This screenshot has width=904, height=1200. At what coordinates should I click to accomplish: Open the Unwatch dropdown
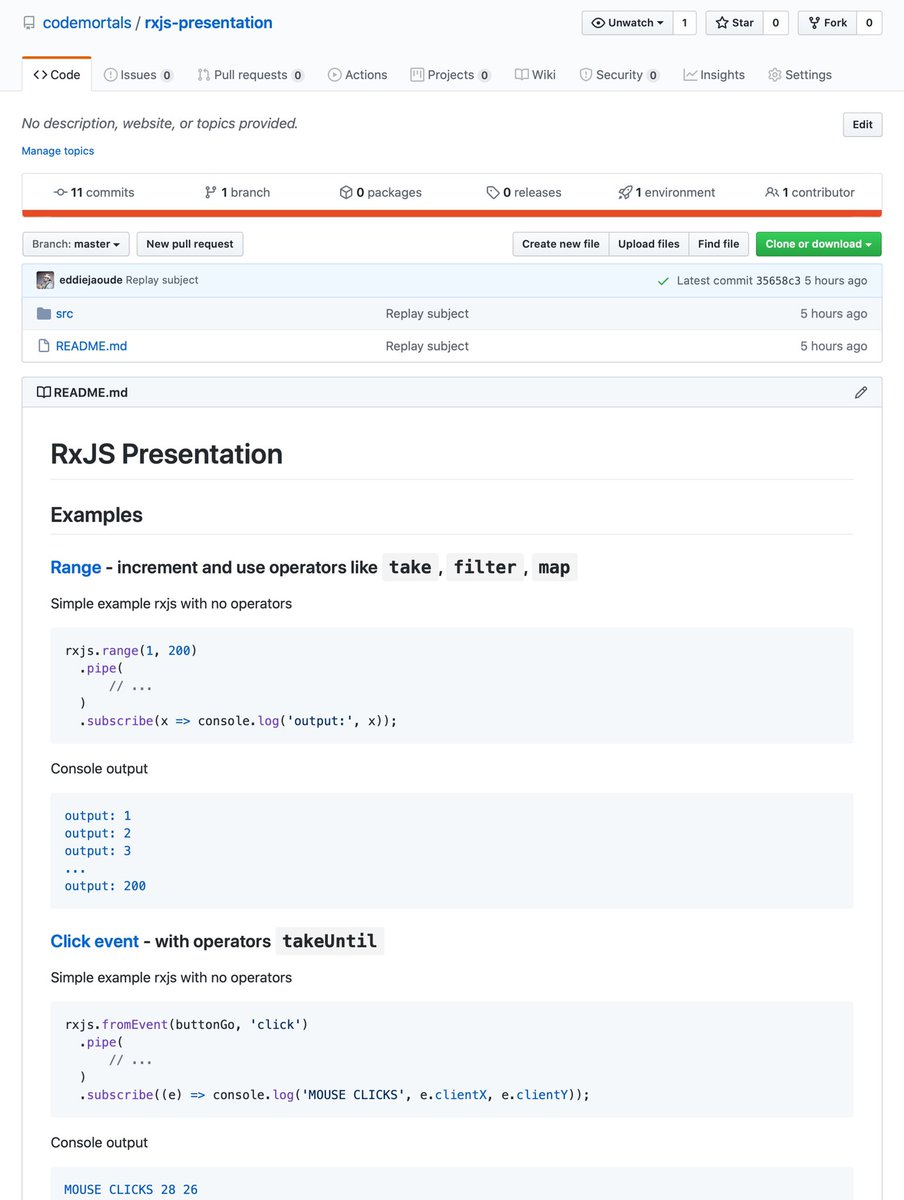[x=627, y=23]
